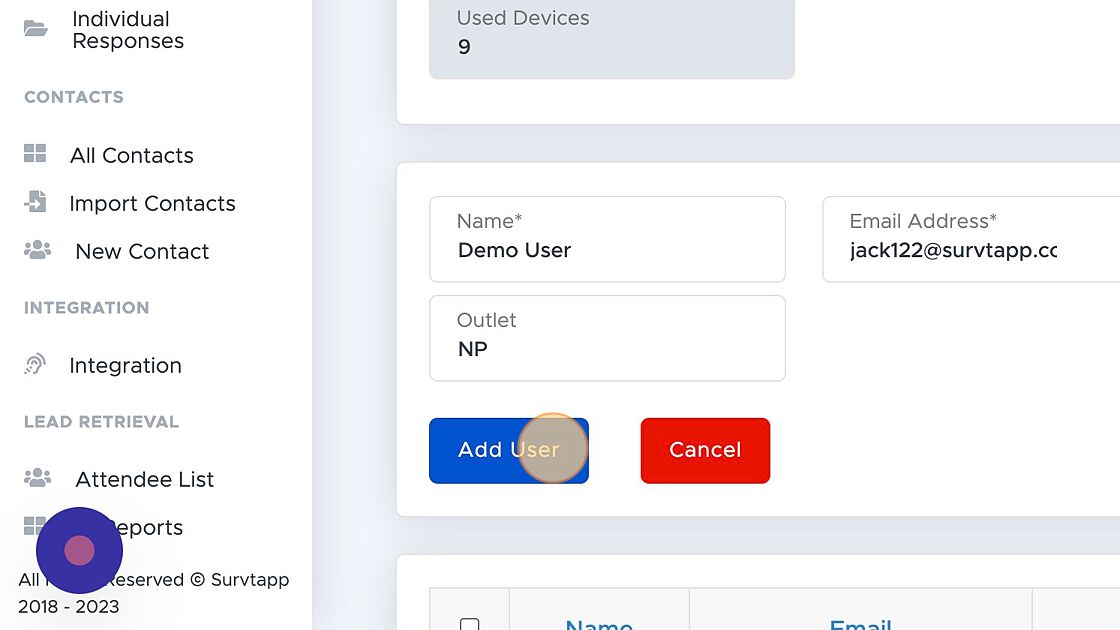
Task: Click the purple floating record button
Action: [x=79, y=551]
